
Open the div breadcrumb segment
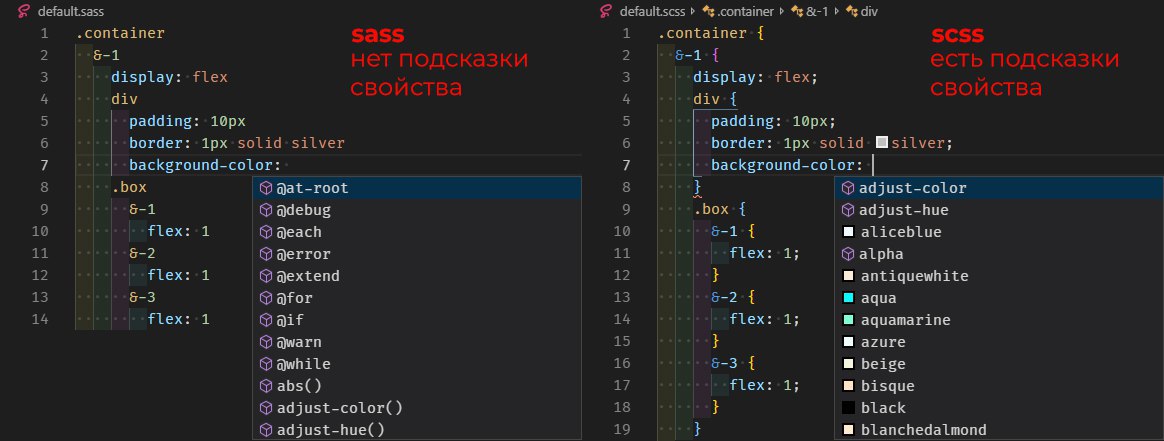pos(869,12)
